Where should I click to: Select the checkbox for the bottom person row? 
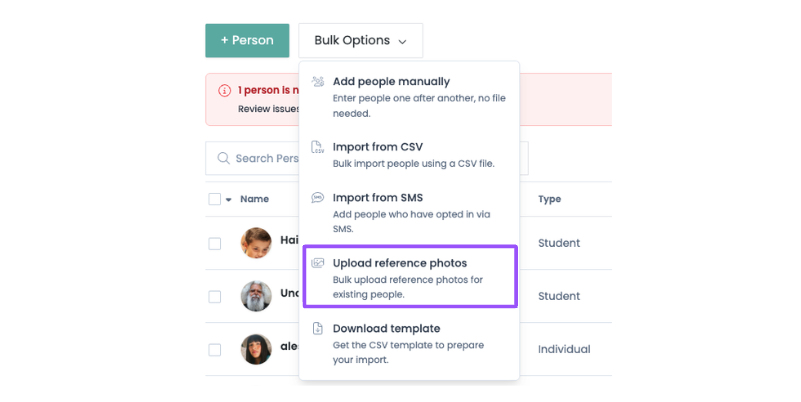(215, 350)
